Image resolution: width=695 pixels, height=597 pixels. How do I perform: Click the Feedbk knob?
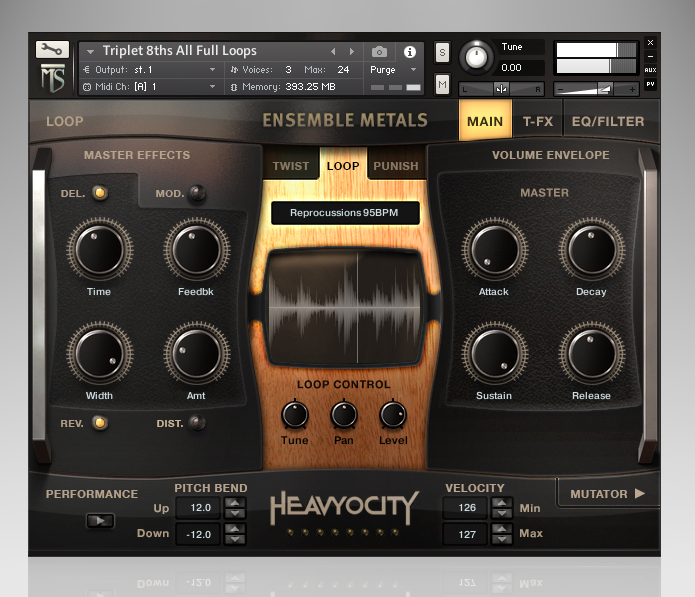coord(197,250)
